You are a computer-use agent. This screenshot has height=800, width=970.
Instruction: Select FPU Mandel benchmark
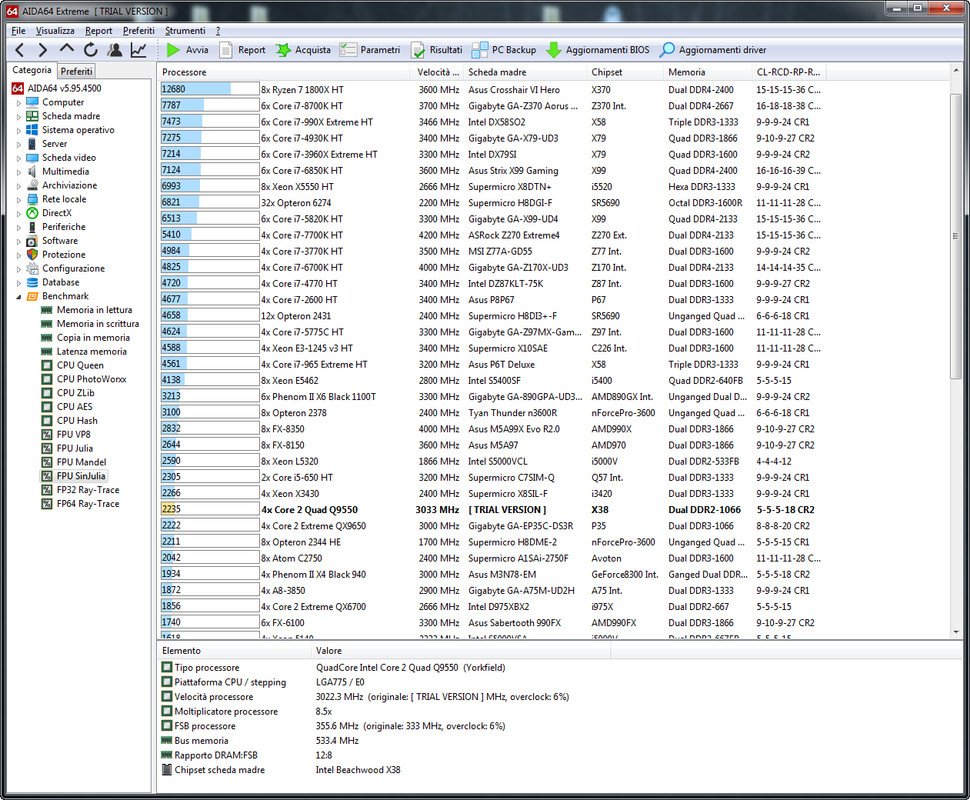[82, 462]
